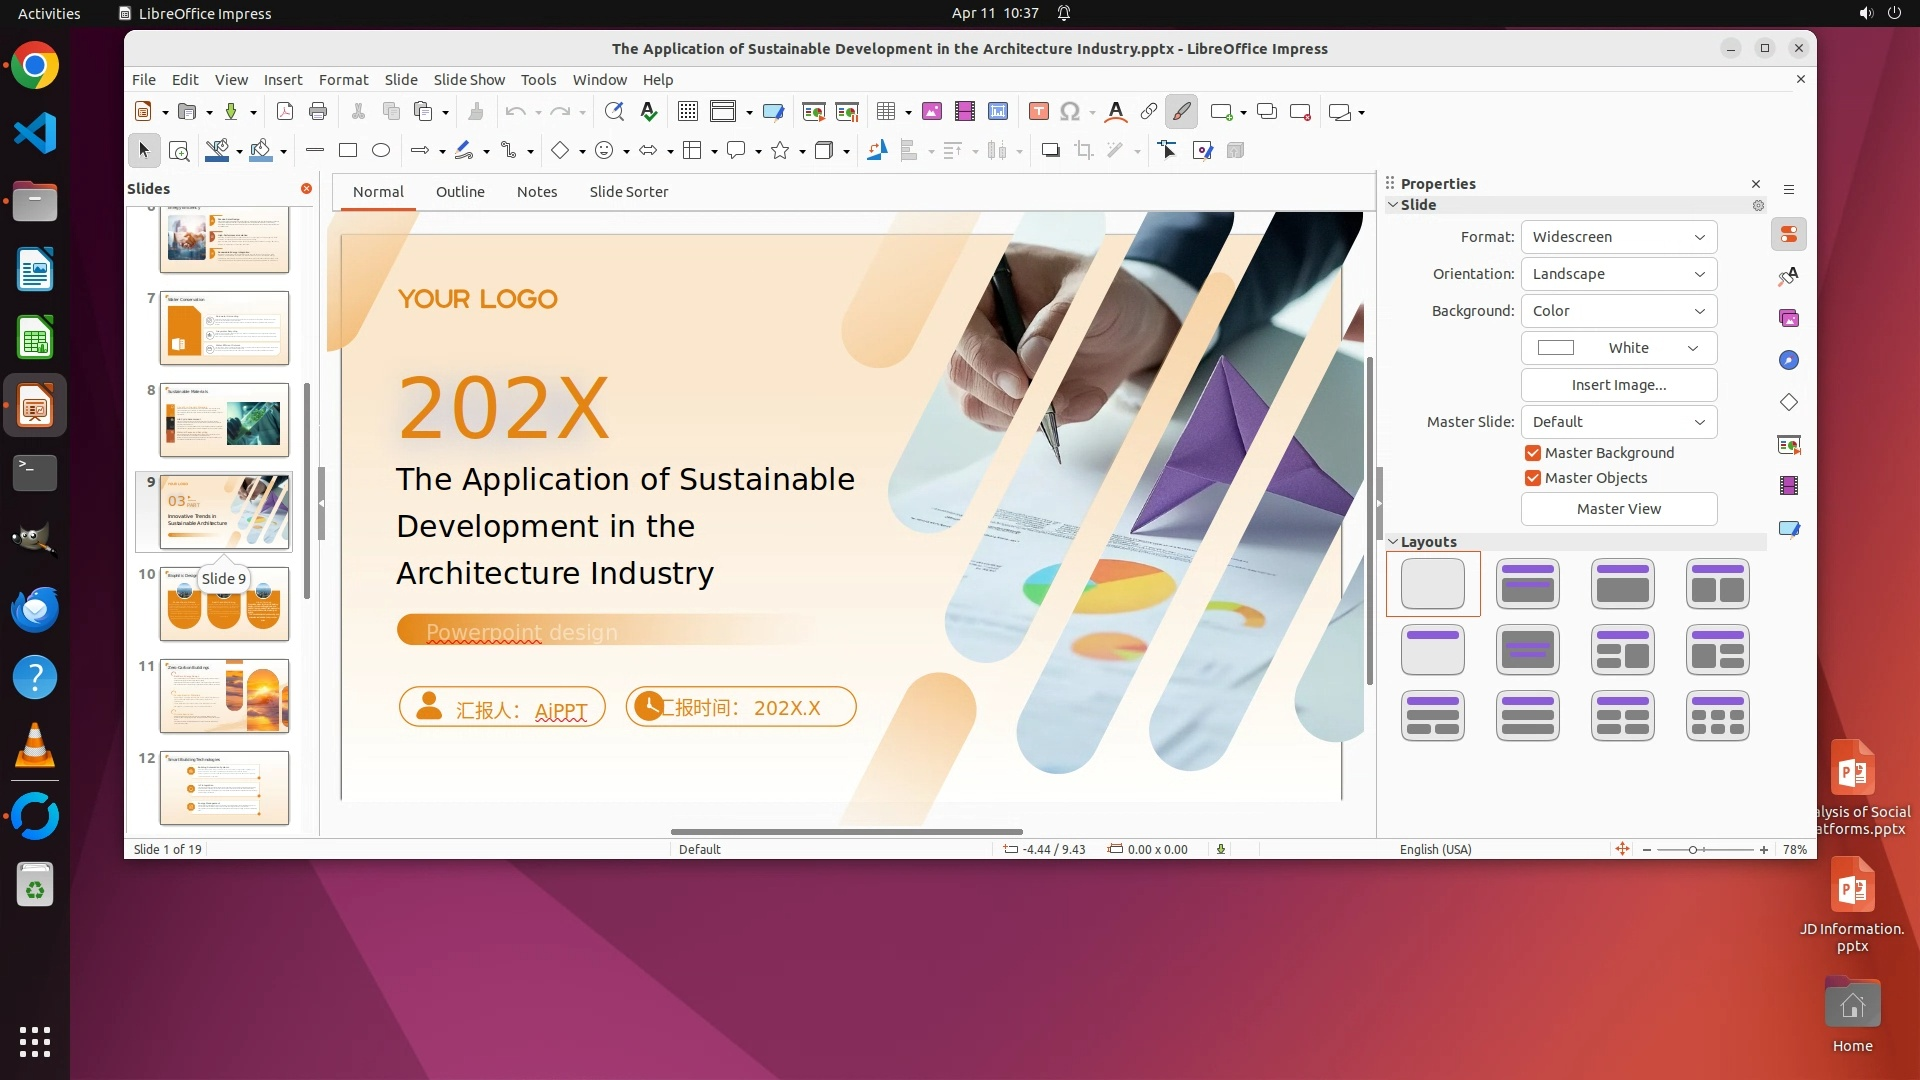Open the Format dropdown showing Widescreen

(x=1618, y=237)
